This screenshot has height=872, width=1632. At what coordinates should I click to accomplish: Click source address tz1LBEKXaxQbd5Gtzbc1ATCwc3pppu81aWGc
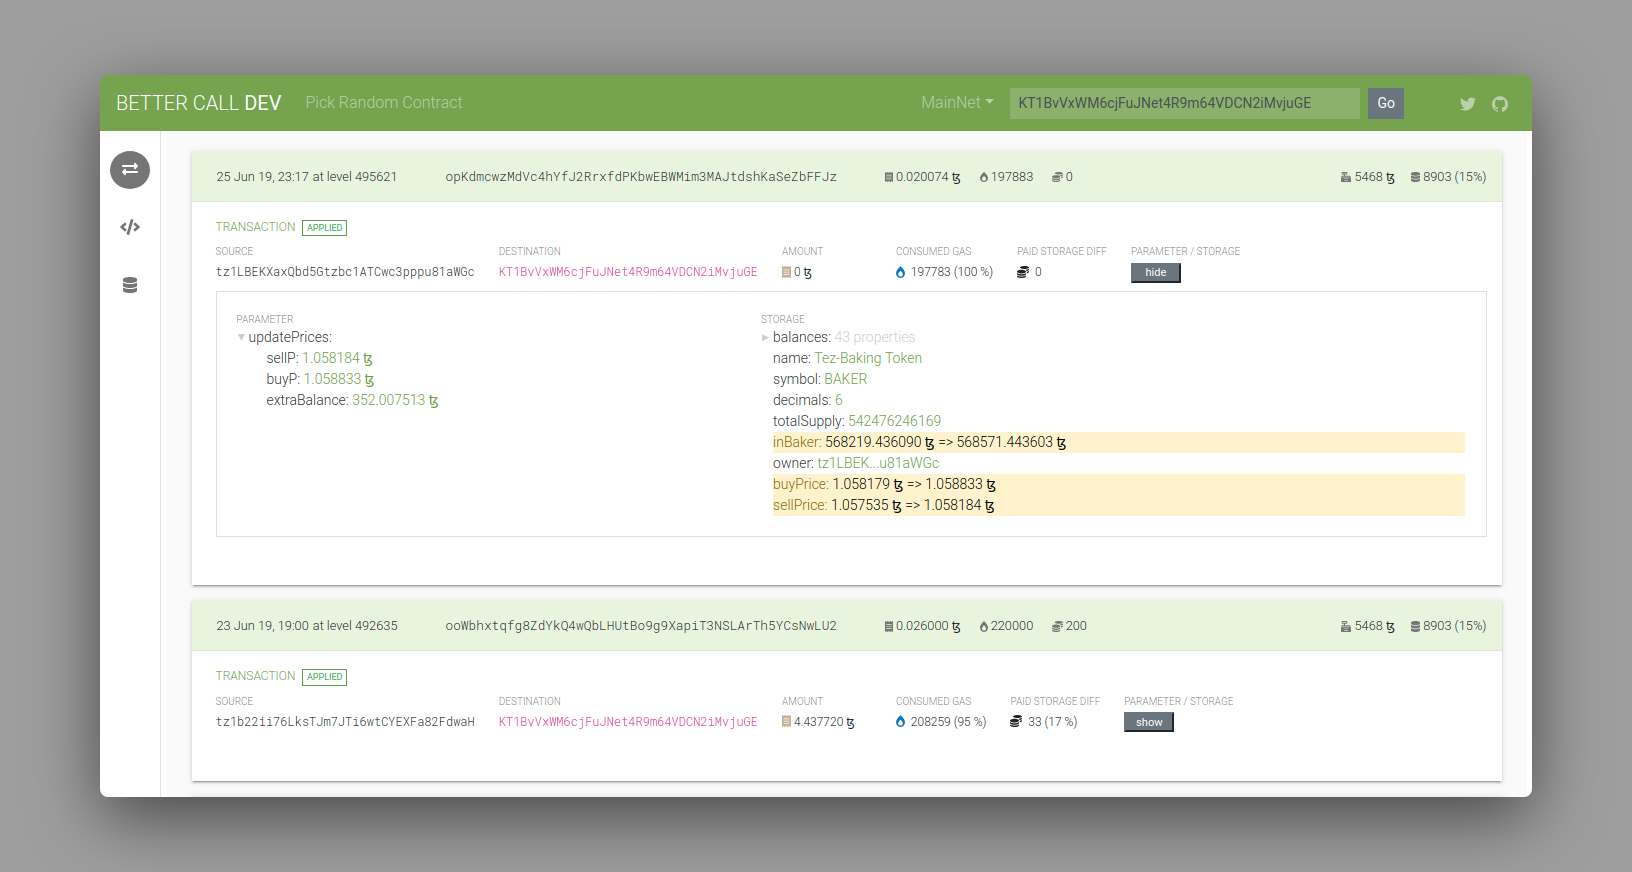pos(345,272)
